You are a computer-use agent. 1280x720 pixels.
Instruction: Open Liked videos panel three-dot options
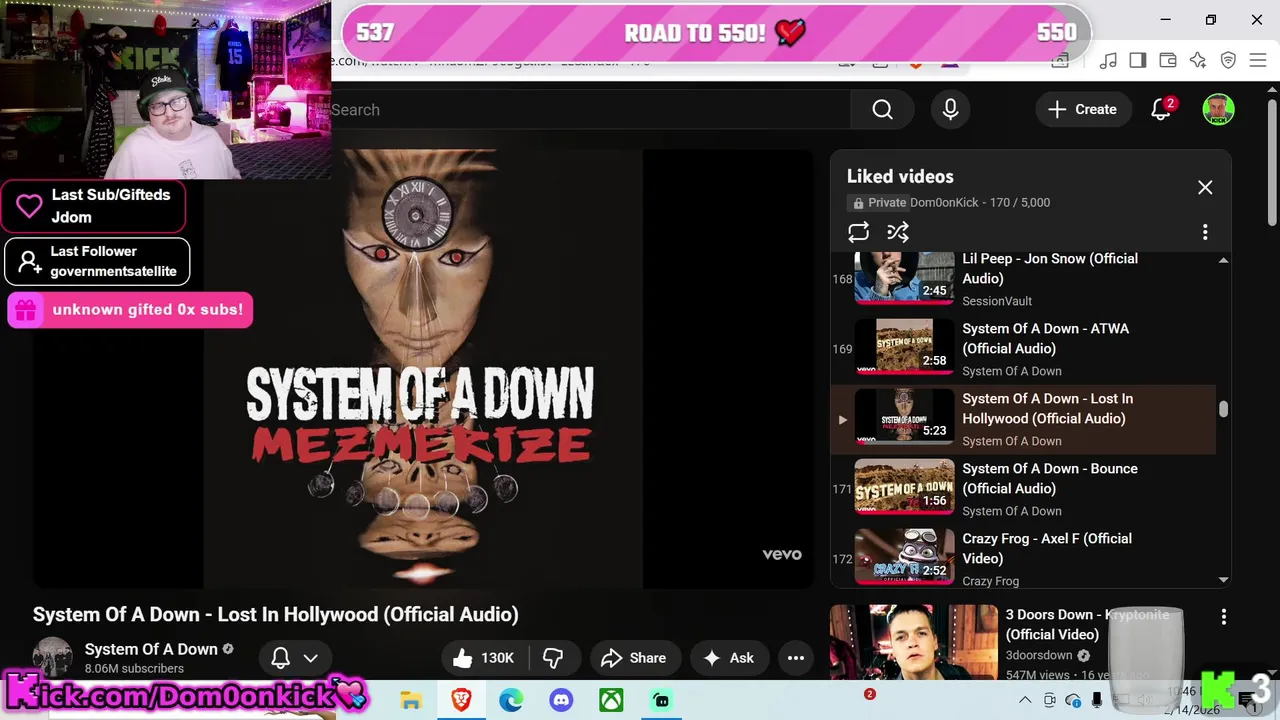click(x=1205, y=232)
